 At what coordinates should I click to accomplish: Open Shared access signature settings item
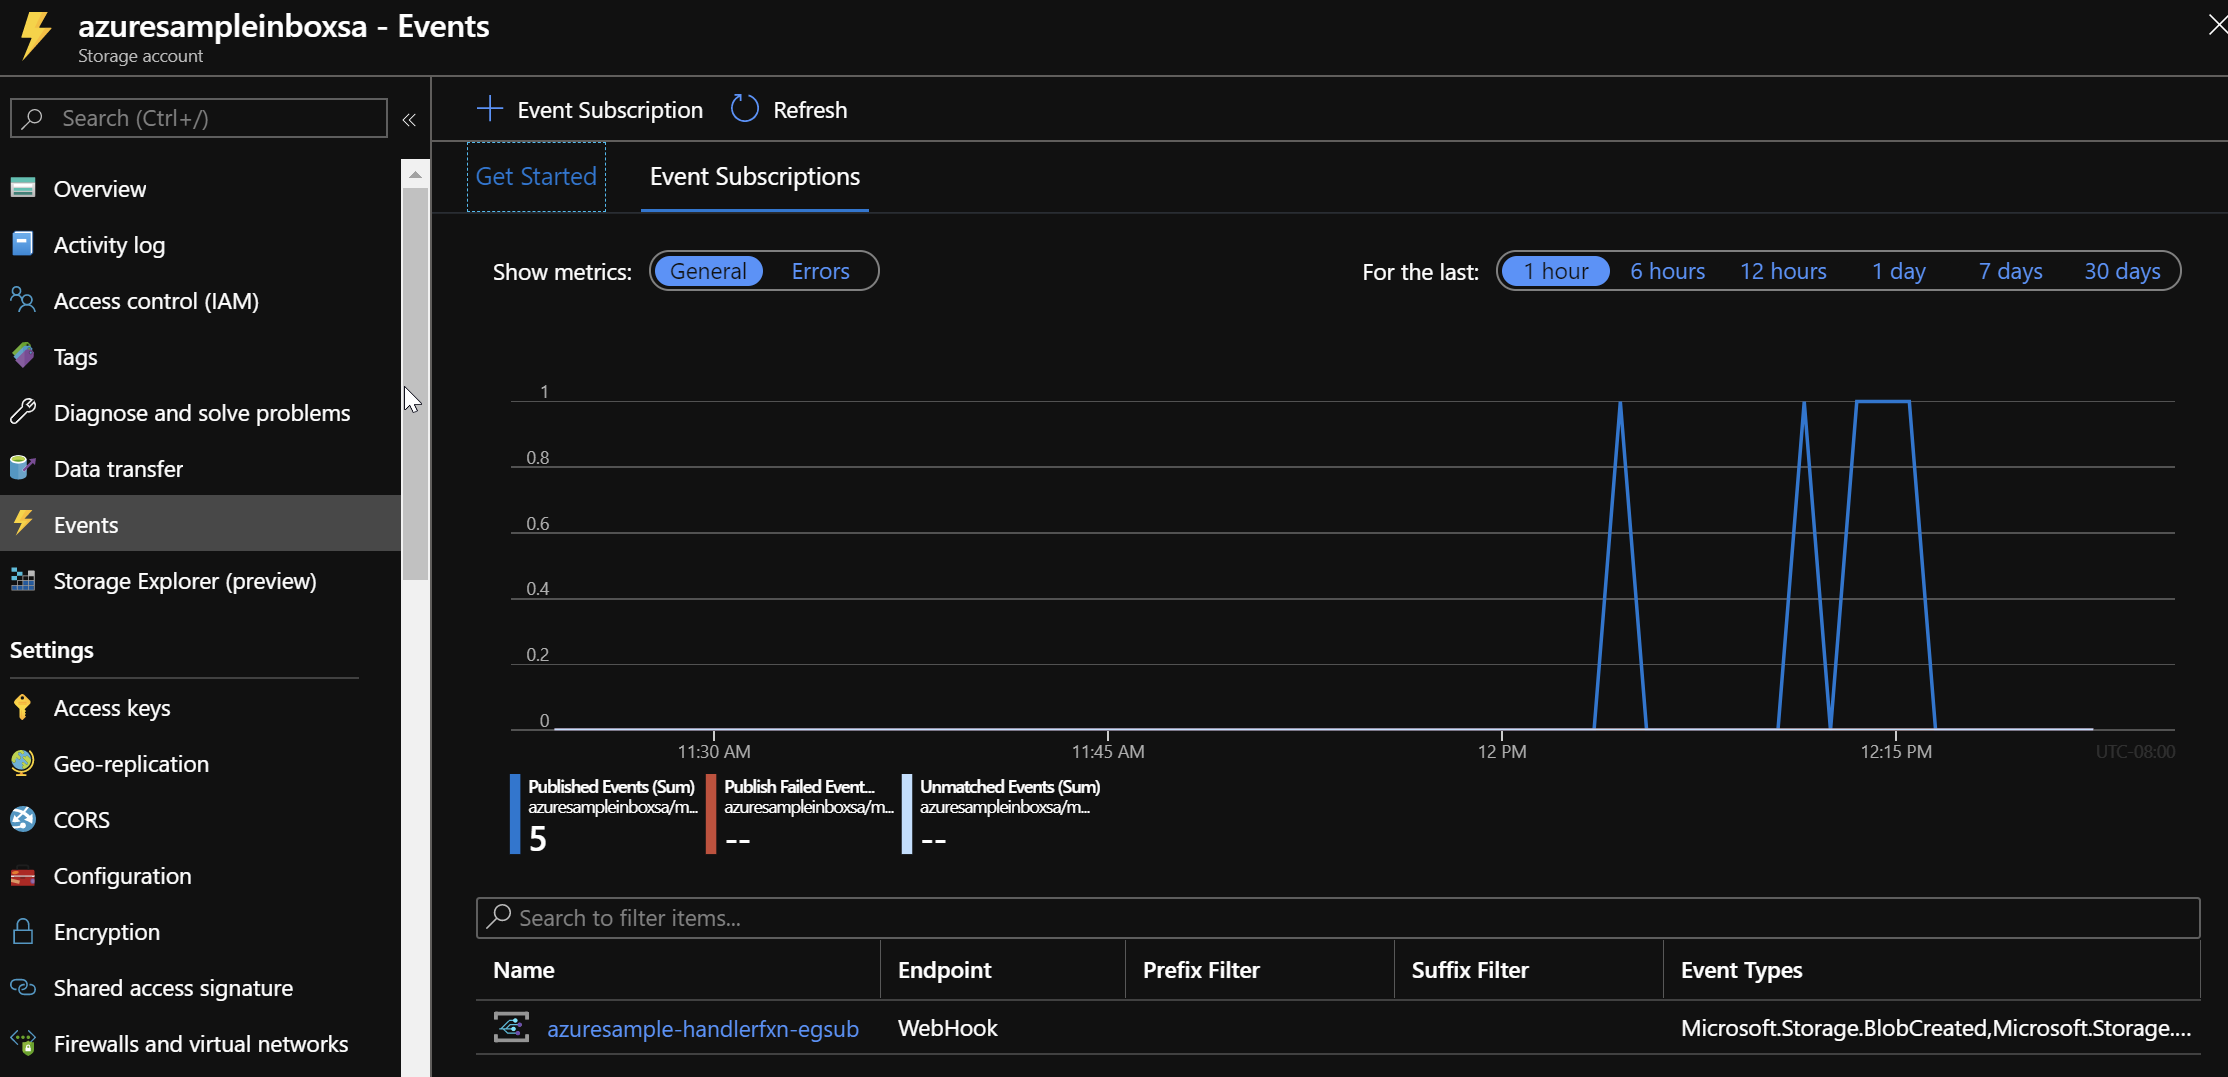coord(200,987)
